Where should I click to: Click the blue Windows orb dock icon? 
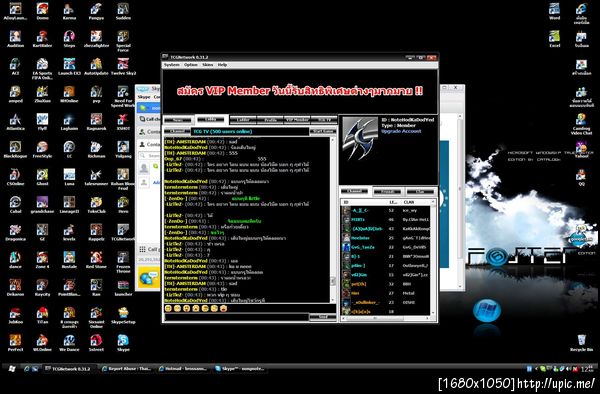[x=487, y=310]
